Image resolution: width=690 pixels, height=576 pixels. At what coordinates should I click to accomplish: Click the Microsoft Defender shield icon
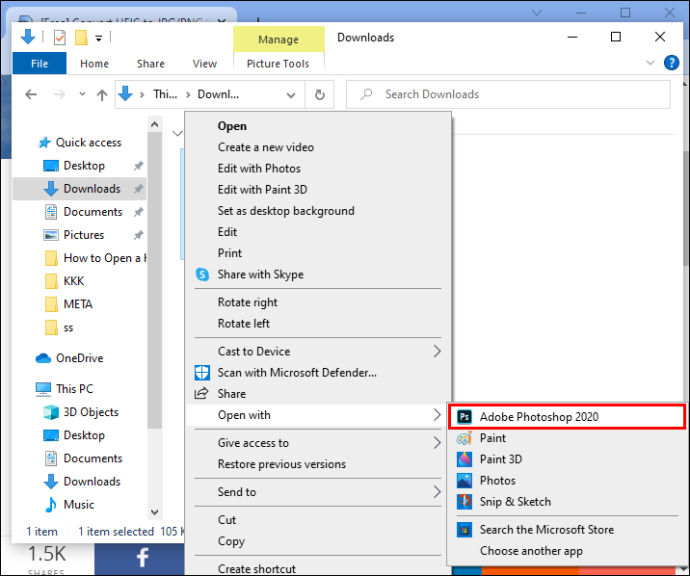click(x=202, y=373)
